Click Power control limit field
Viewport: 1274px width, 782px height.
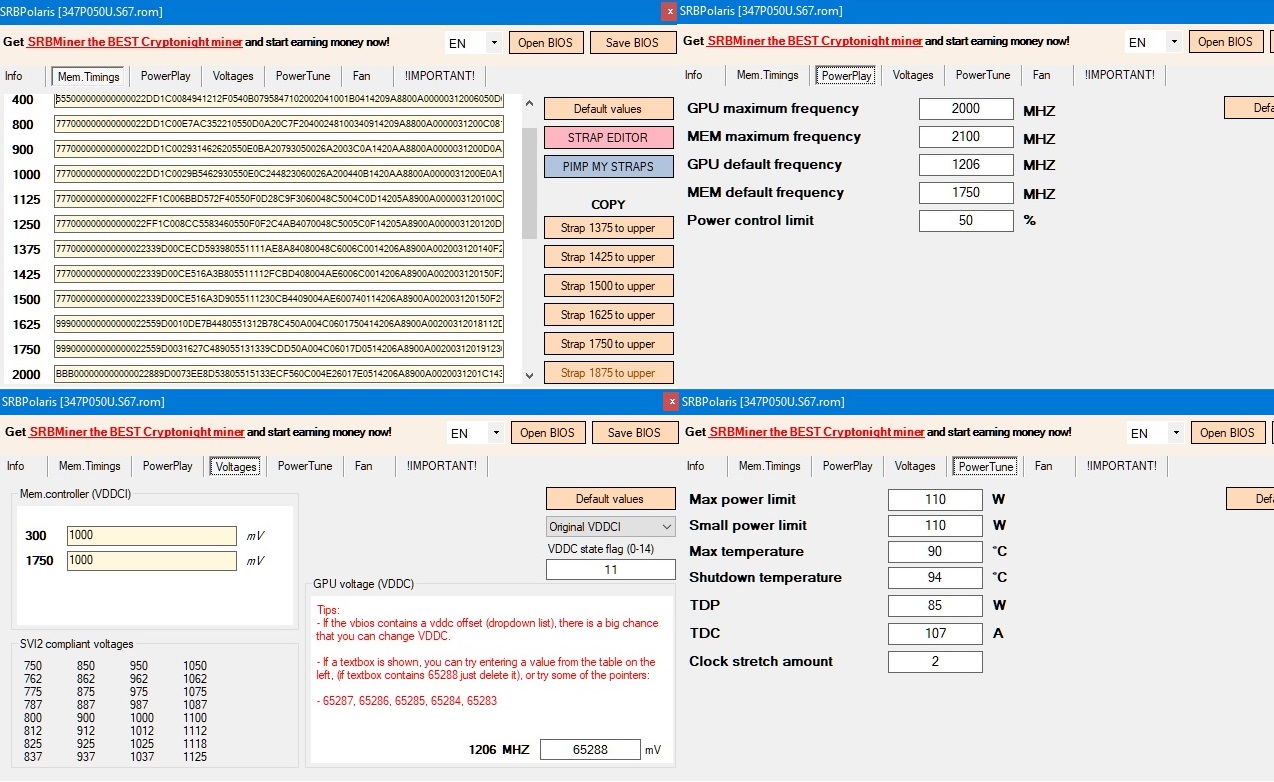(x=966, y=221)
